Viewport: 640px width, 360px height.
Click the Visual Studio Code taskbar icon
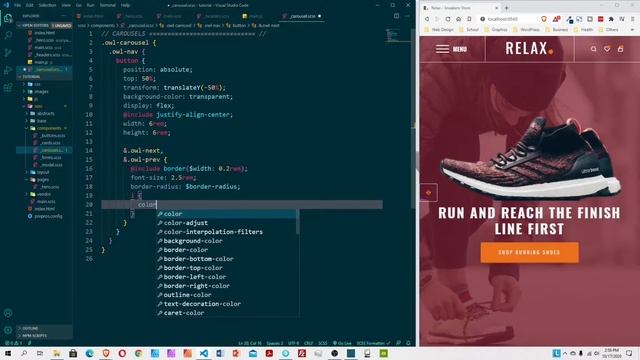coord(204,353)
